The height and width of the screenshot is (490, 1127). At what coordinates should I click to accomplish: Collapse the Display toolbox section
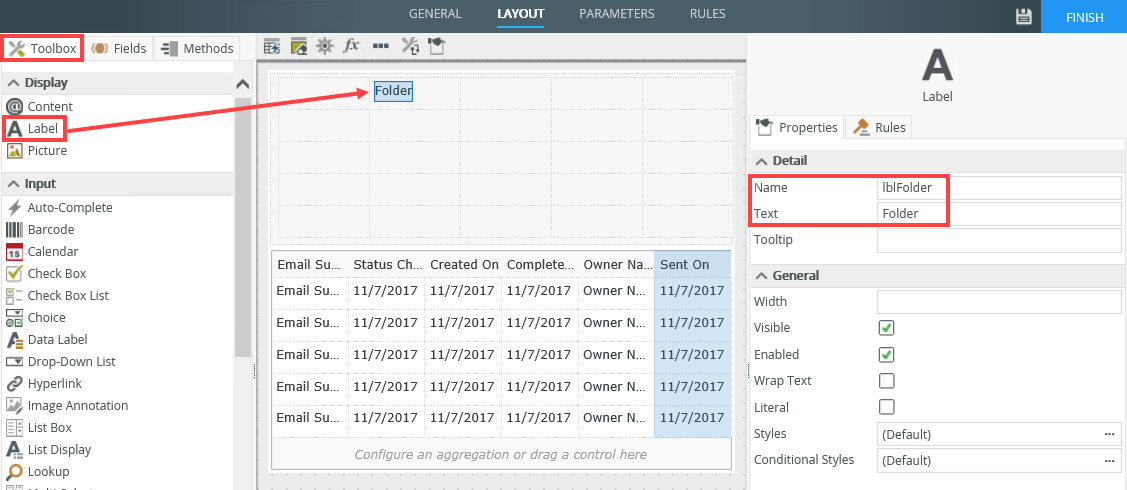click(x=14, y=83)
